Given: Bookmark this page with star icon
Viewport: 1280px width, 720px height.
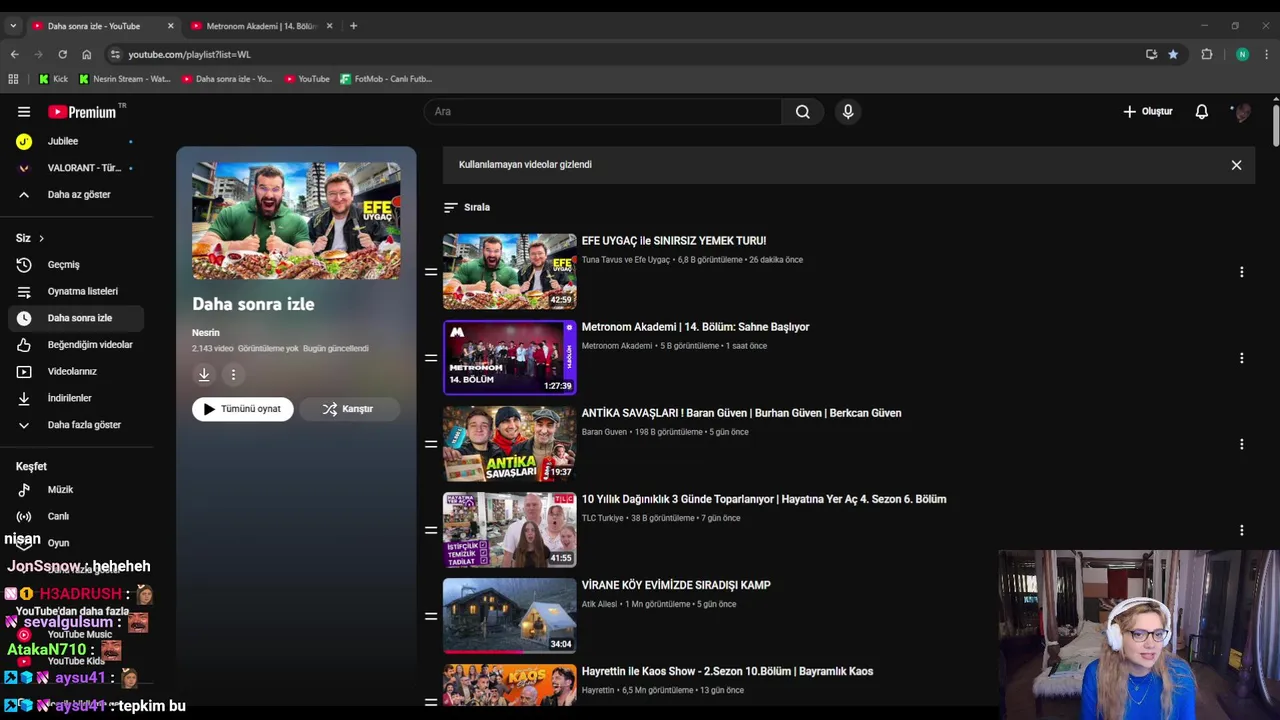Looking at the screenshot, I should coord(1173,54).
